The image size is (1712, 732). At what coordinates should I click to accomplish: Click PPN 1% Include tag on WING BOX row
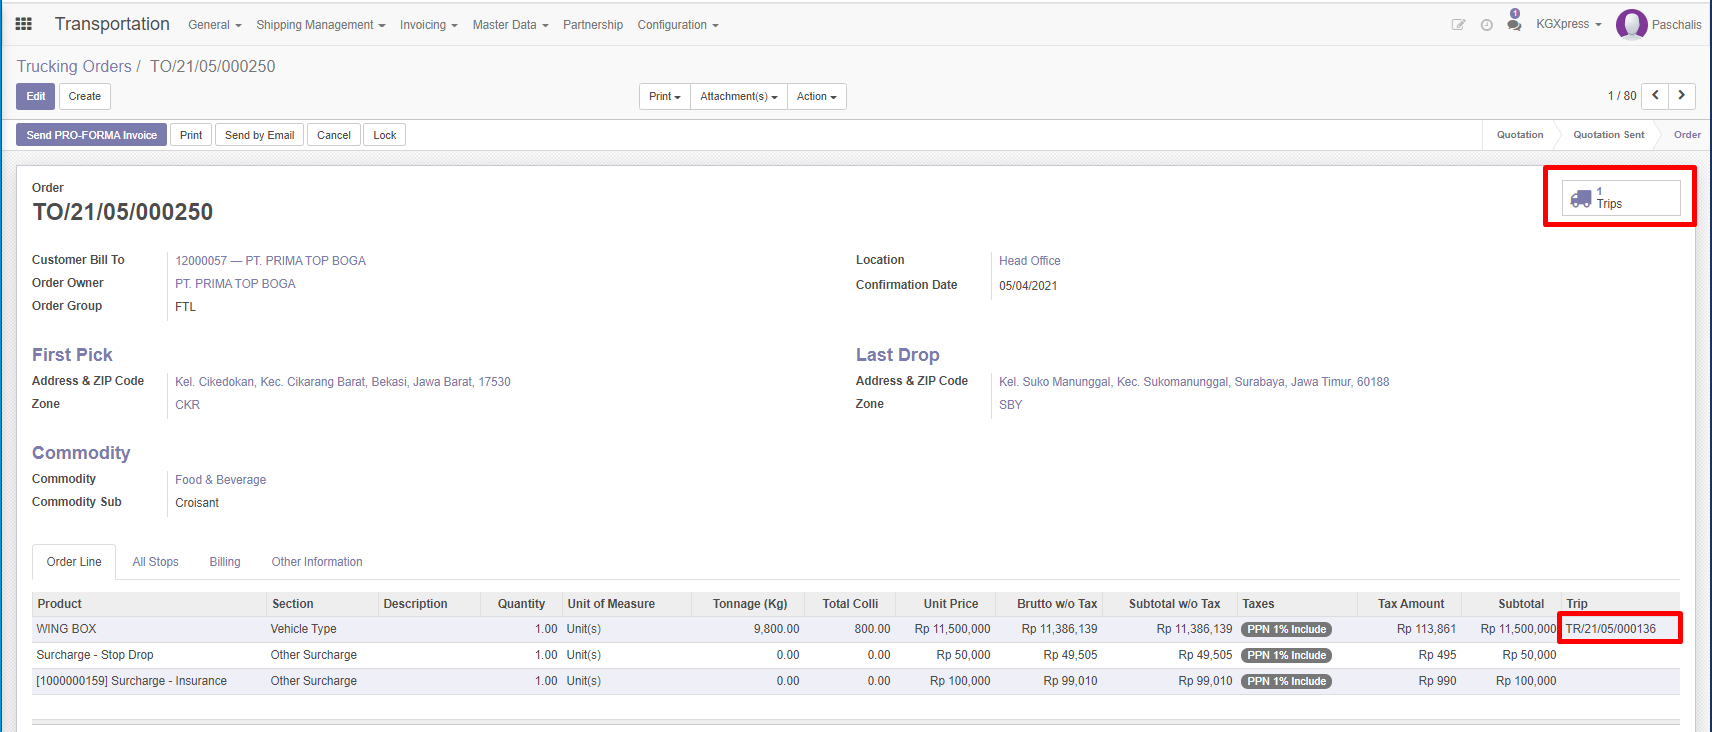[1286, 630]
